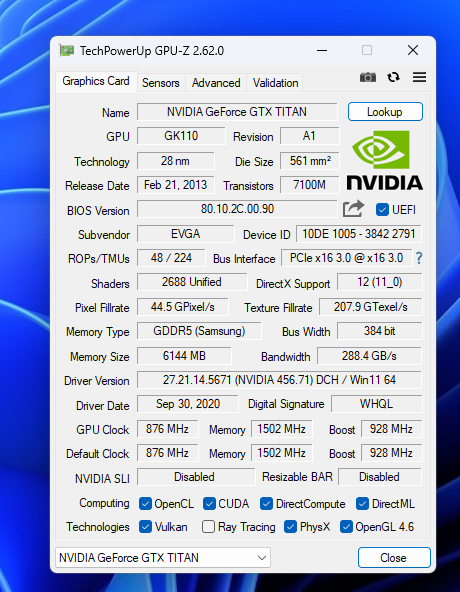460x592 pixels.
Task: Close GPU-Z with the title bar X
Action: coord(413,50)
